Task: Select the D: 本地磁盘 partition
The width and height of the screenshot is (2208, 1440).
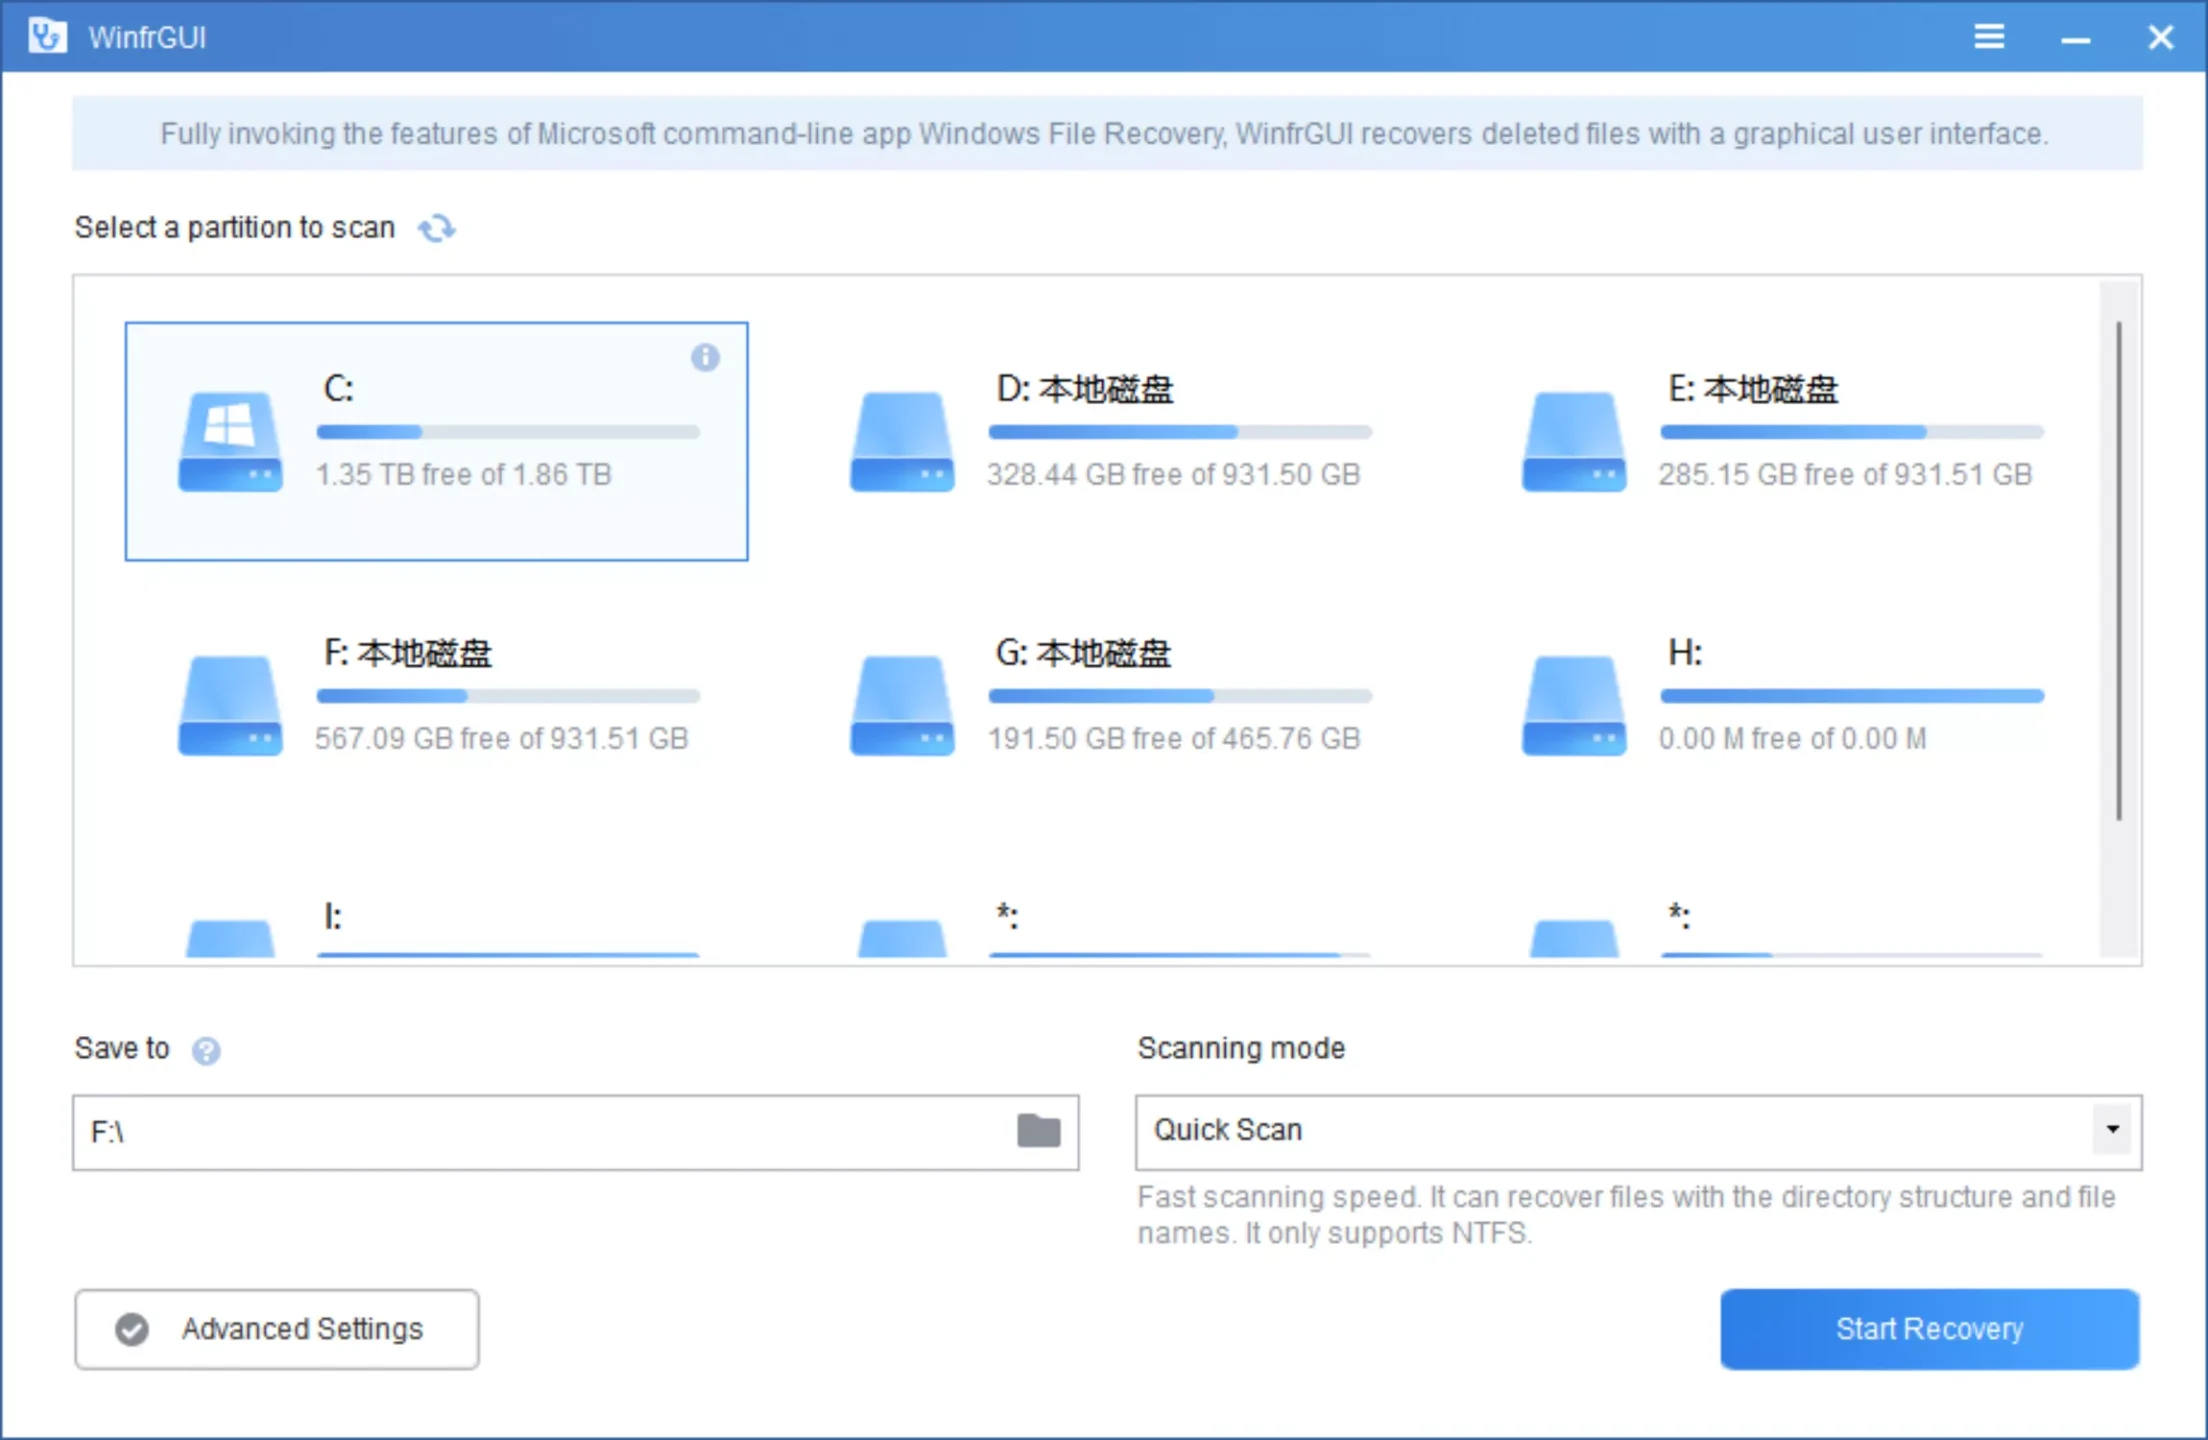Action: pyautogui.click(x=1108, y=441)
